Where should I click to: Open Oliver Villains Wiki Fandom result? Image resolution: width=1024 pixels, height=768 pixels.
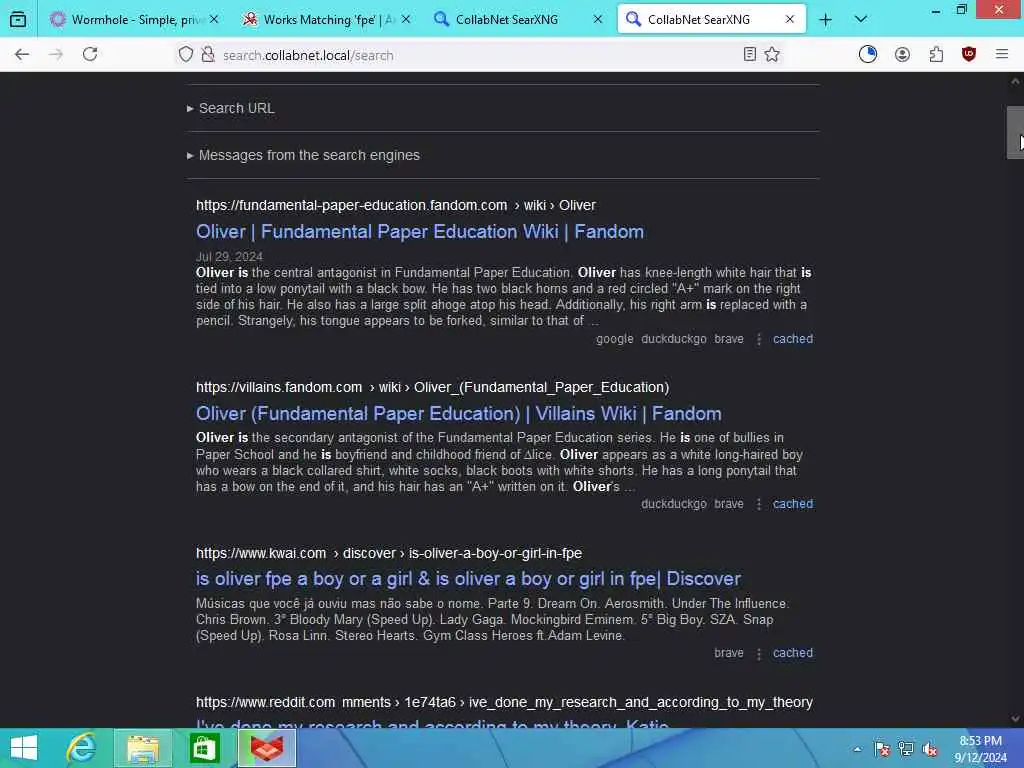(459, 414)
